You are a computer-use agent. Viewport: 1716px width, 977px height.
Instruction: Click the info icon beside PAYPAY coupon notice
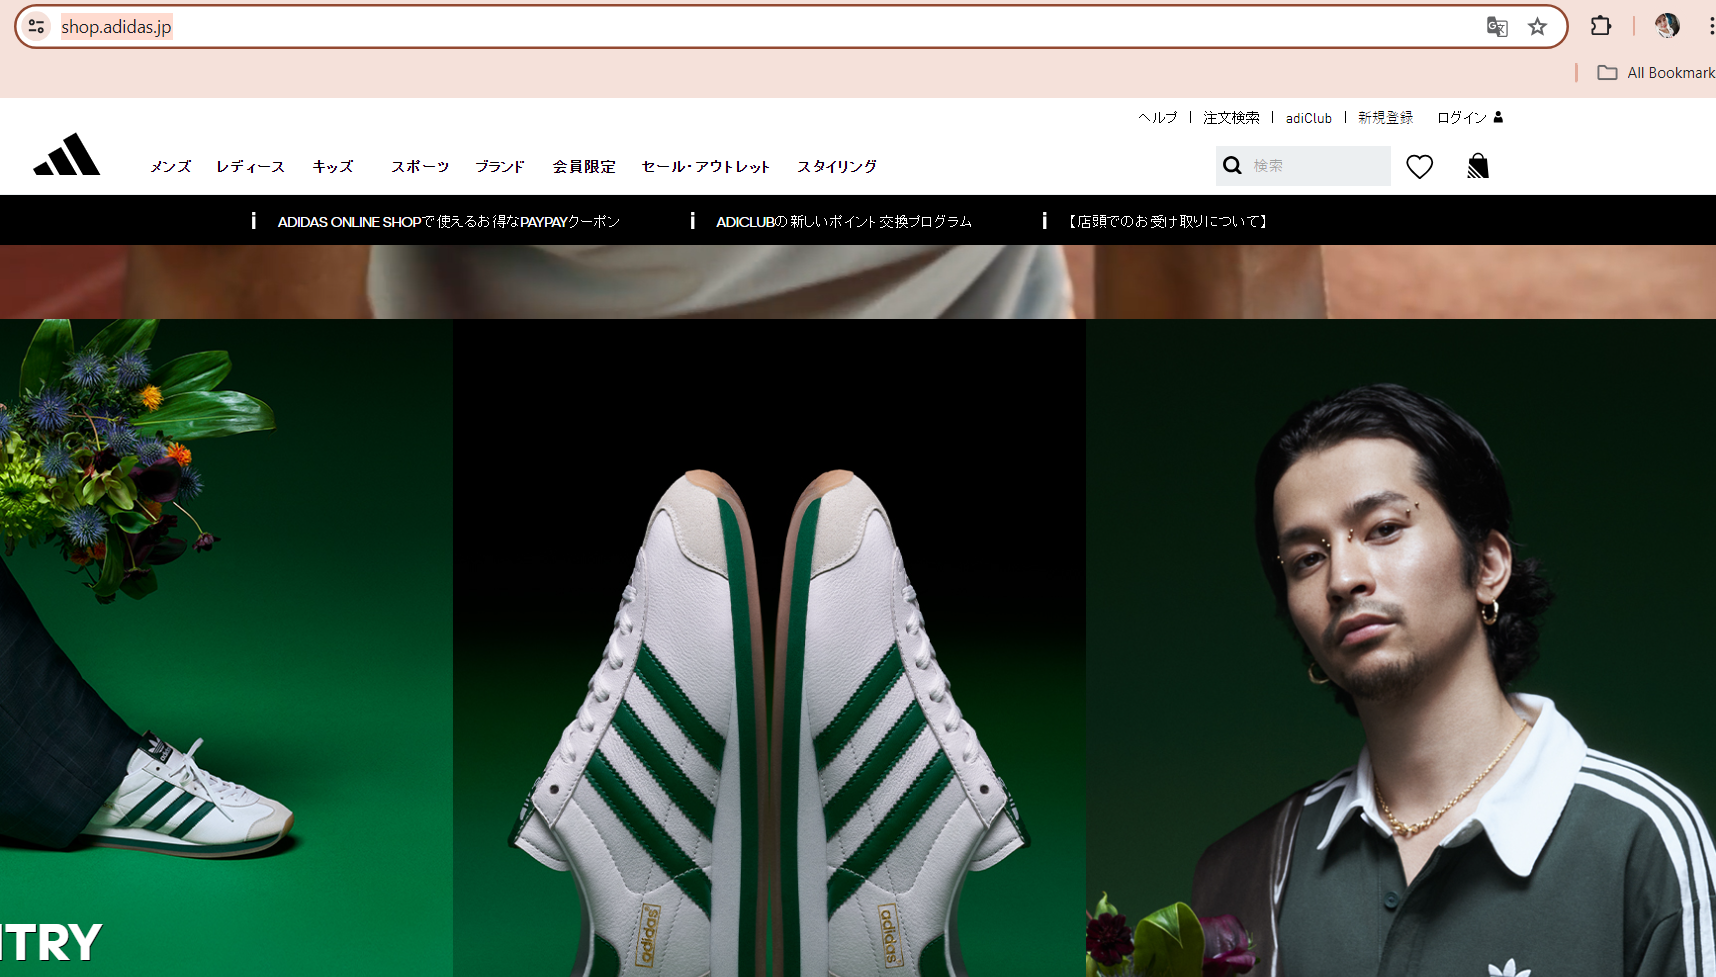click(x=254, y=221)
